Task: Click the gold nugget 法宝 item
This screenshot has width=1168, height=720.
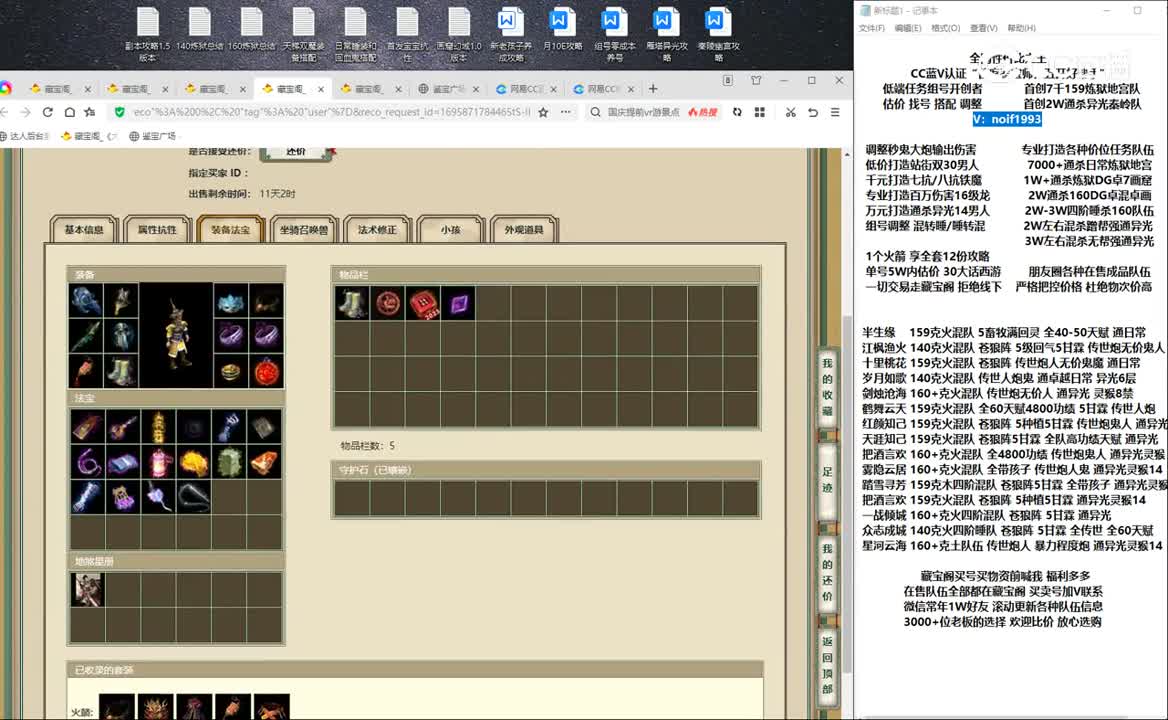Action: (x=194, y=462)
